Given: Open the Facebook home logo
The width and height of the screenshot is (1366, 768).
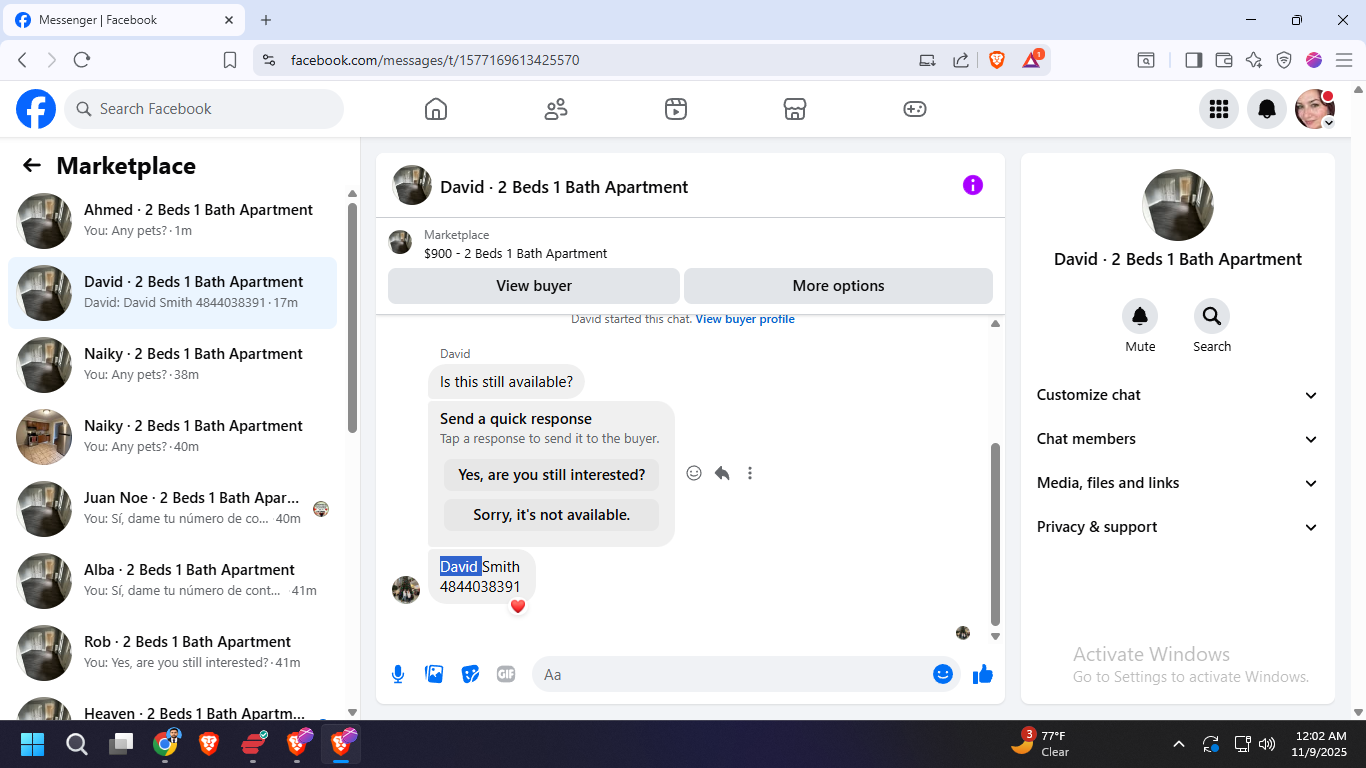Looking at the screenshot, I should pyautogui.click(x=36, y=109).
